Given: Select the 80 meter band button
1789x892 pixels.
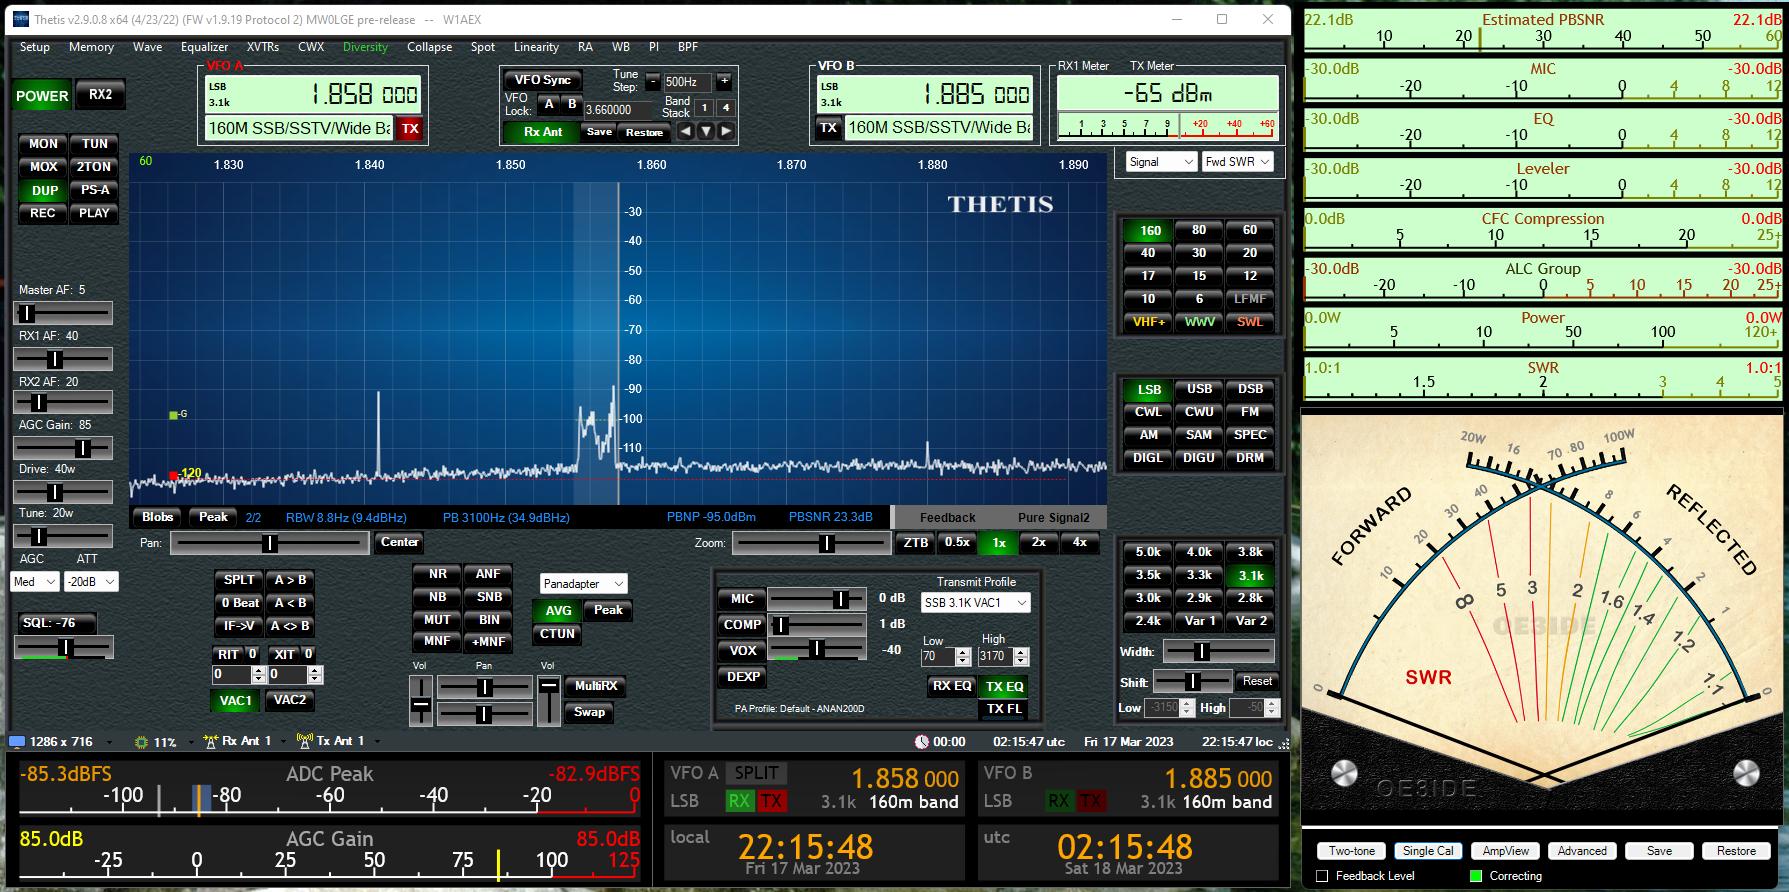Looking at the screenshot, I should (x=1199, y=230).
